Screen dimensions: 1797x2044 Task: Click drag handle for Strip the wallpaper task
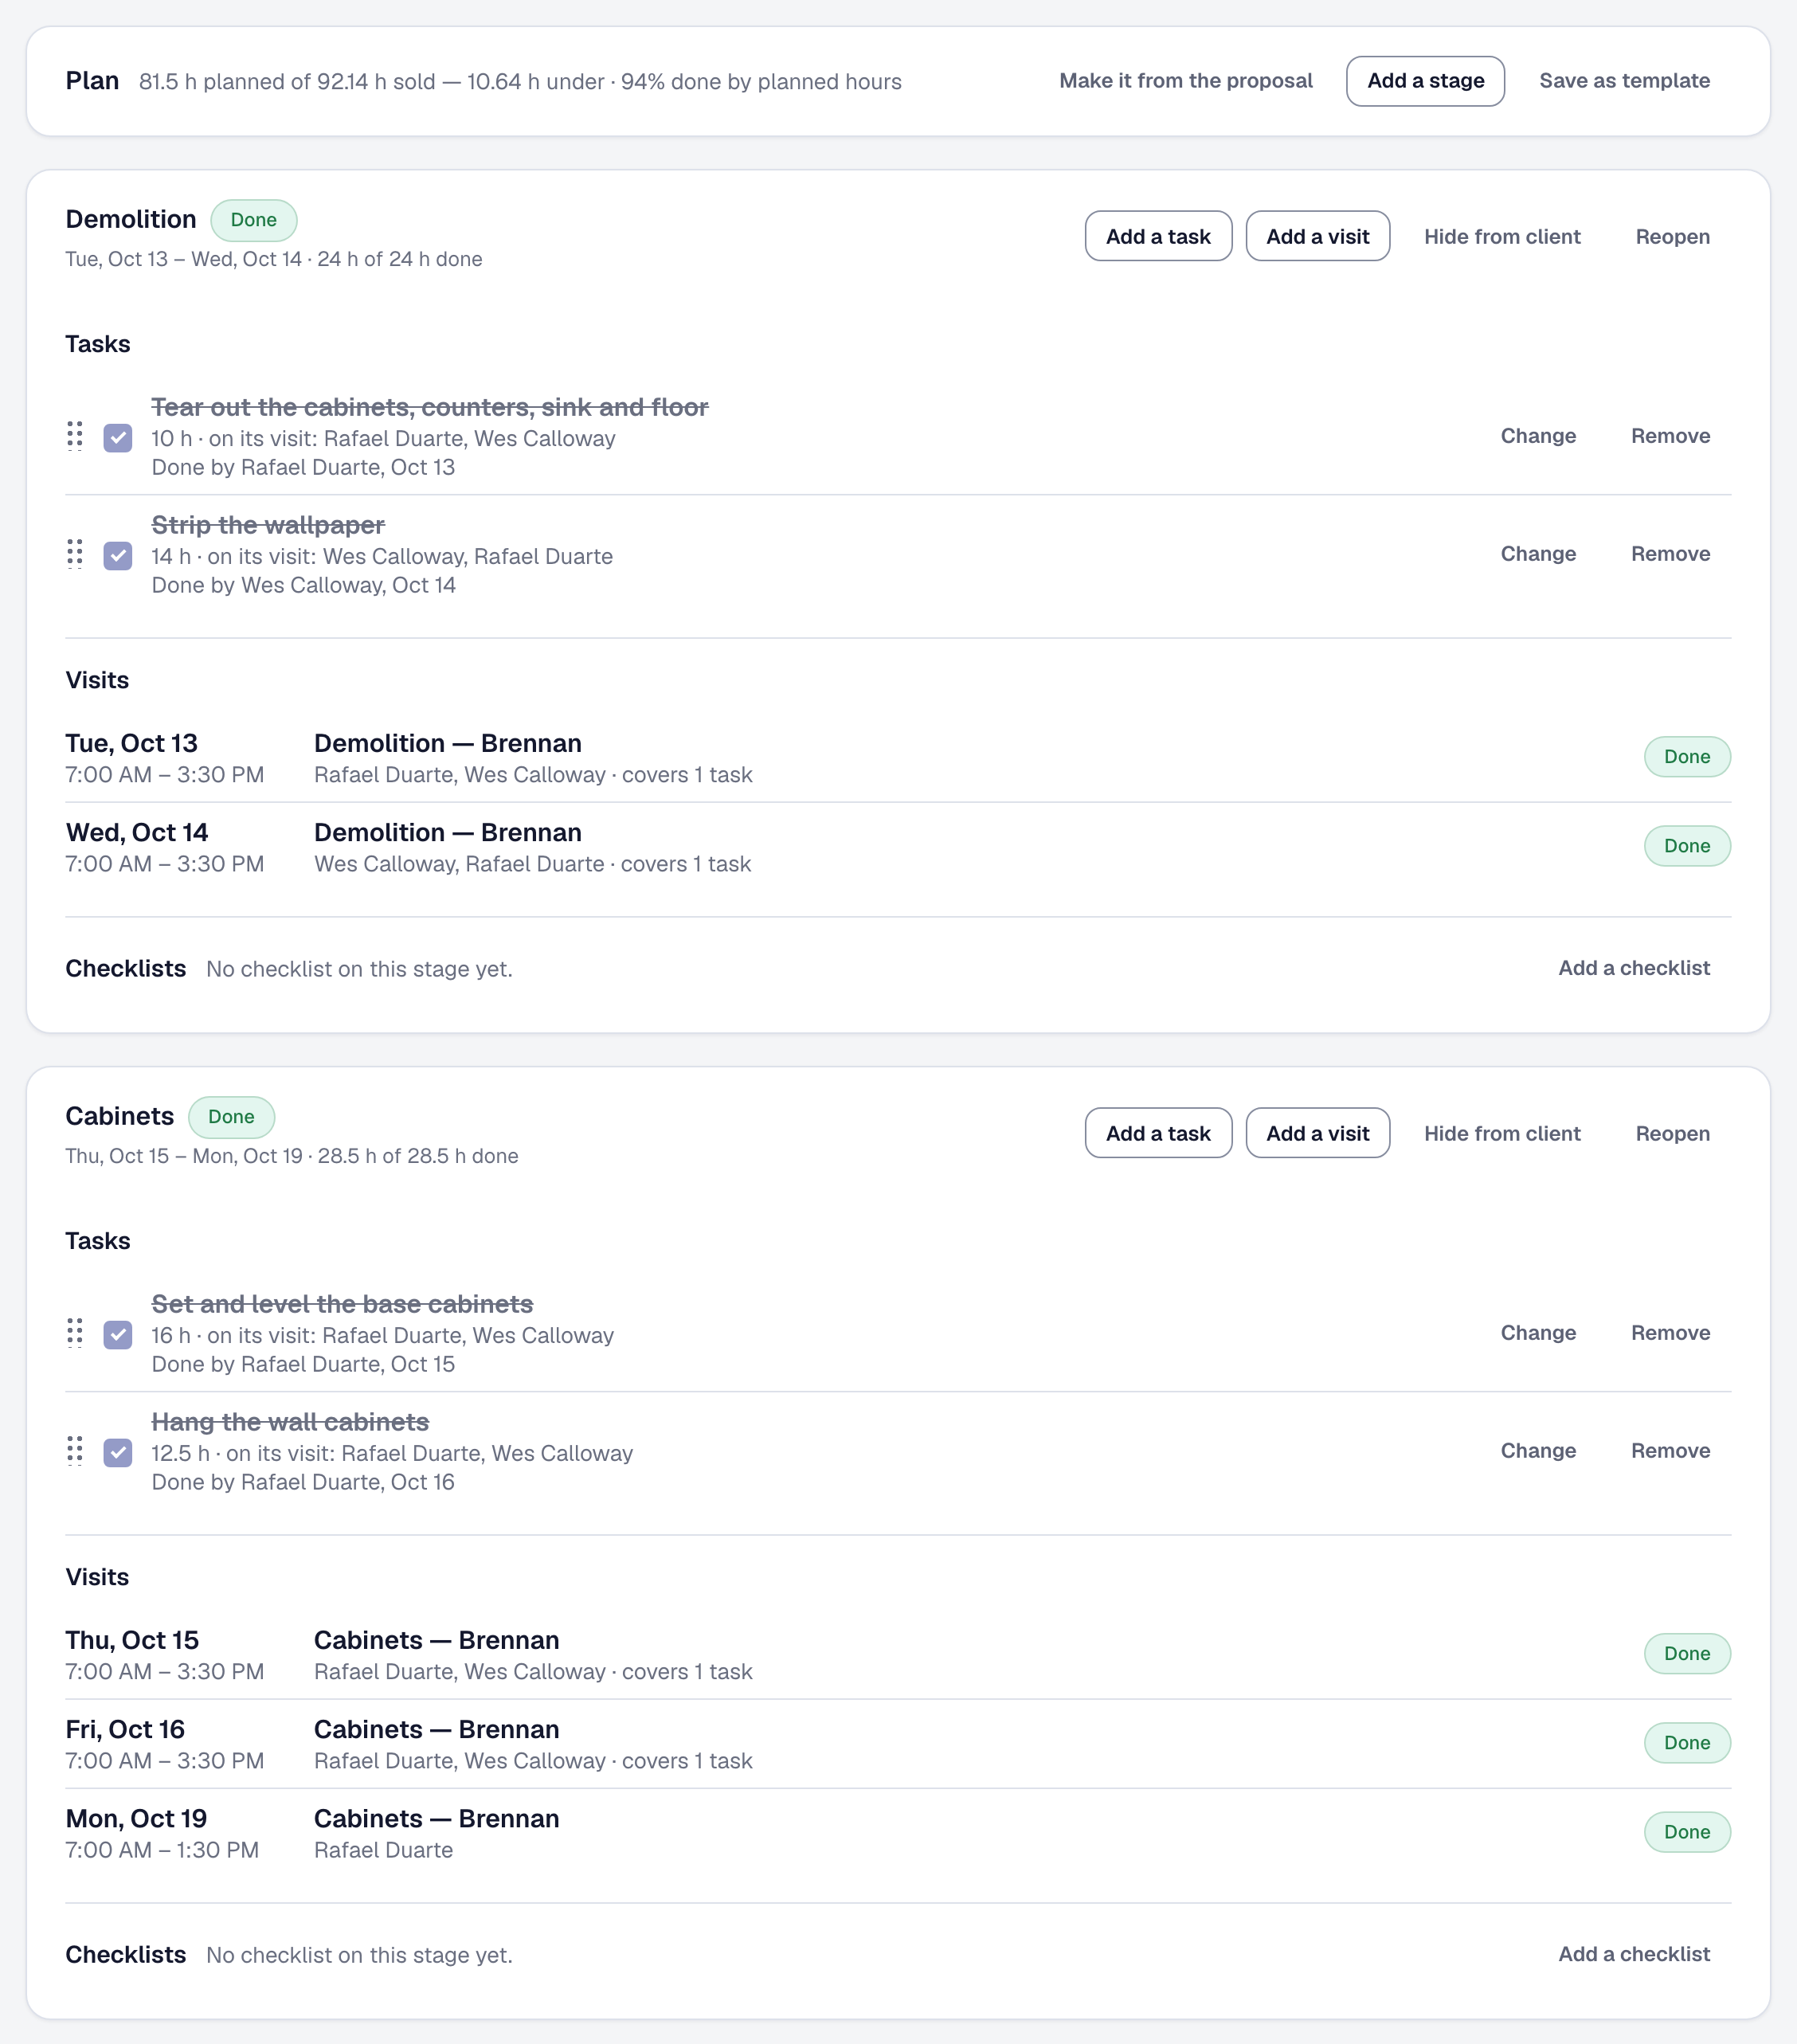[75, 554]
